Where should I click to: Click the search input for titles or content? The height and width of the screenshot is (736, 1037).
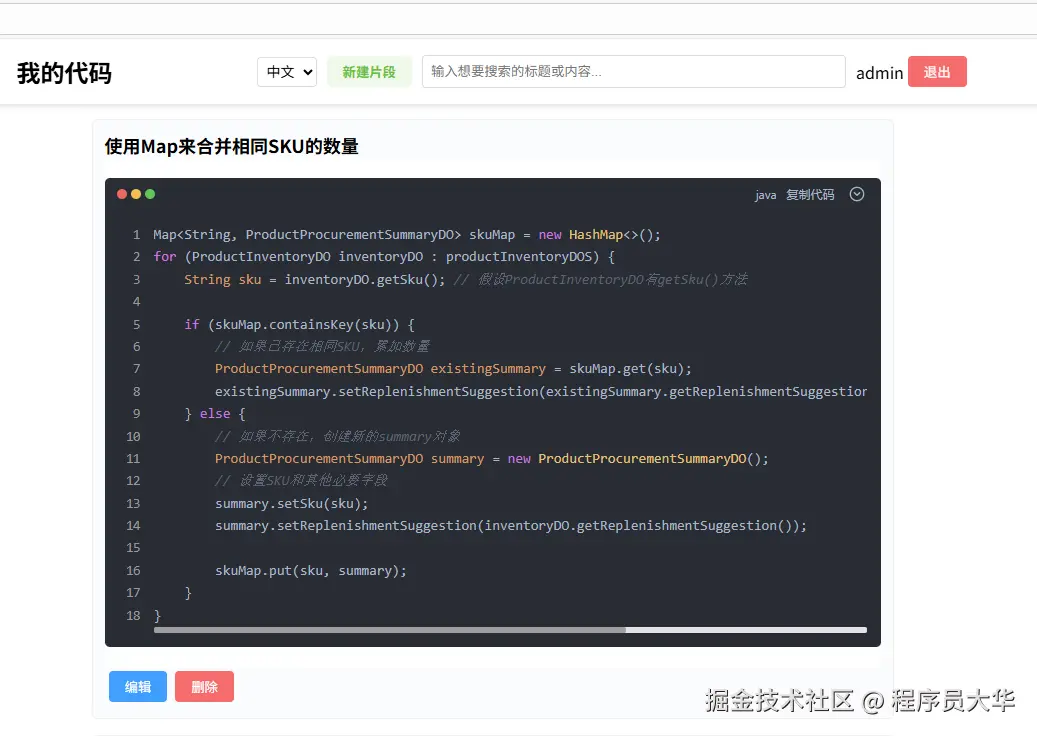(633, 71)
